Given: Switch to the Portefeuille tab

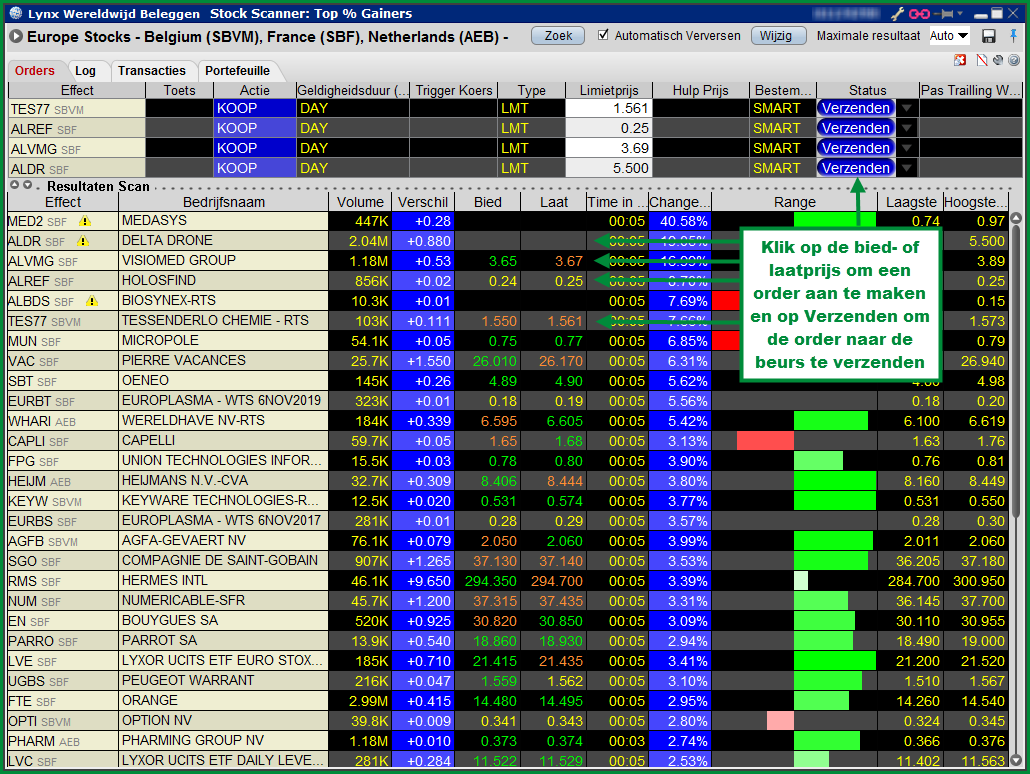Looking at the screenshot, I should click(237, 70).
